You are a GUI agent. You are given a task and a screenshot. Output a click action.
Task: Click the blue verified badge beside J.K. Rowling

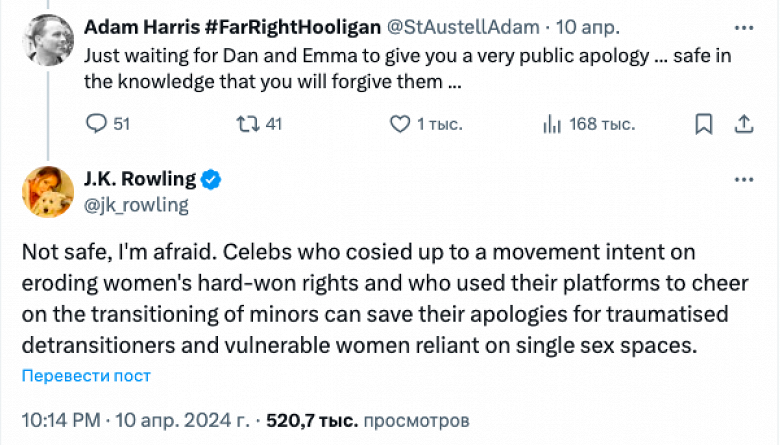click(212, 180)
